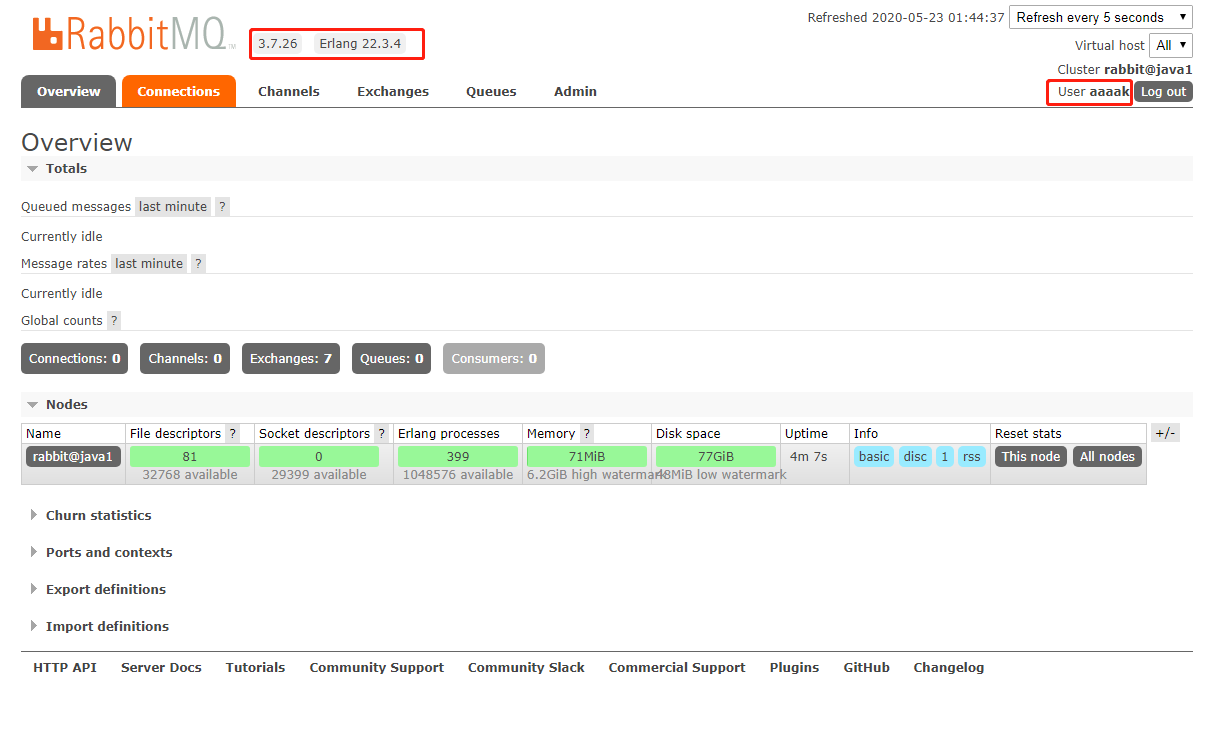Screen dimensions: 1210x733
Task: Open the HTTP API link
Action: pyautogui.click(x=65, y=667)
